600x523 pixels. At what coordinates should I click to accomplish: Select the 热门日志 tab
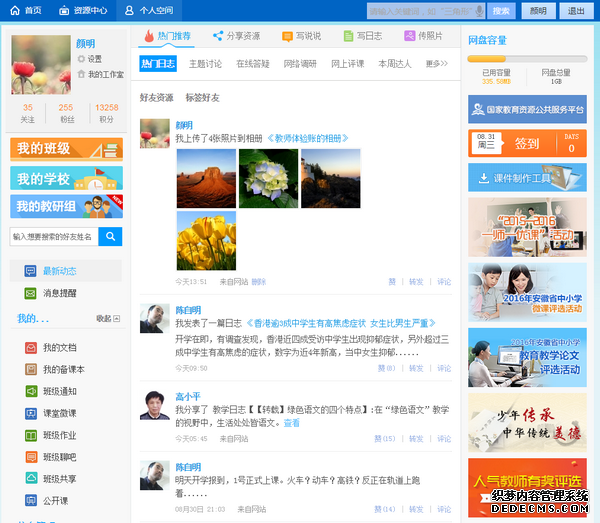click(x=158, y=64)
